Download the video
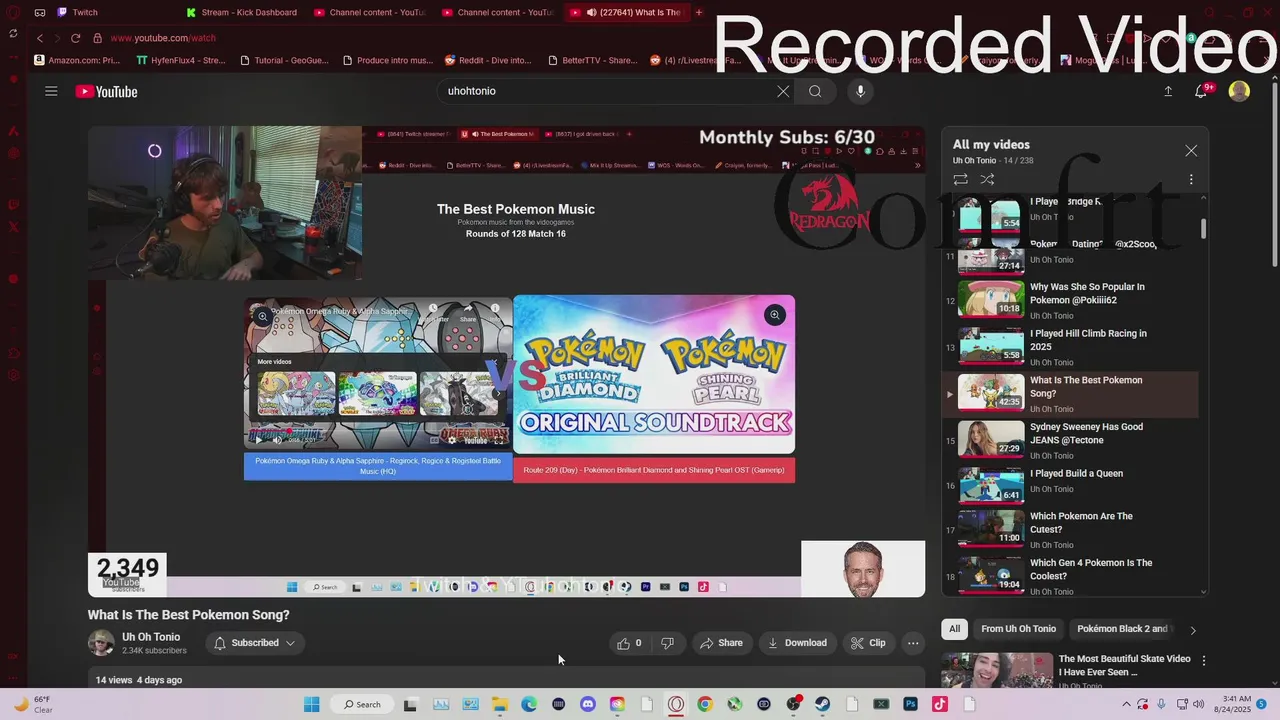The height and width of the screenshot is (720, 1280). tap(797, 643)
